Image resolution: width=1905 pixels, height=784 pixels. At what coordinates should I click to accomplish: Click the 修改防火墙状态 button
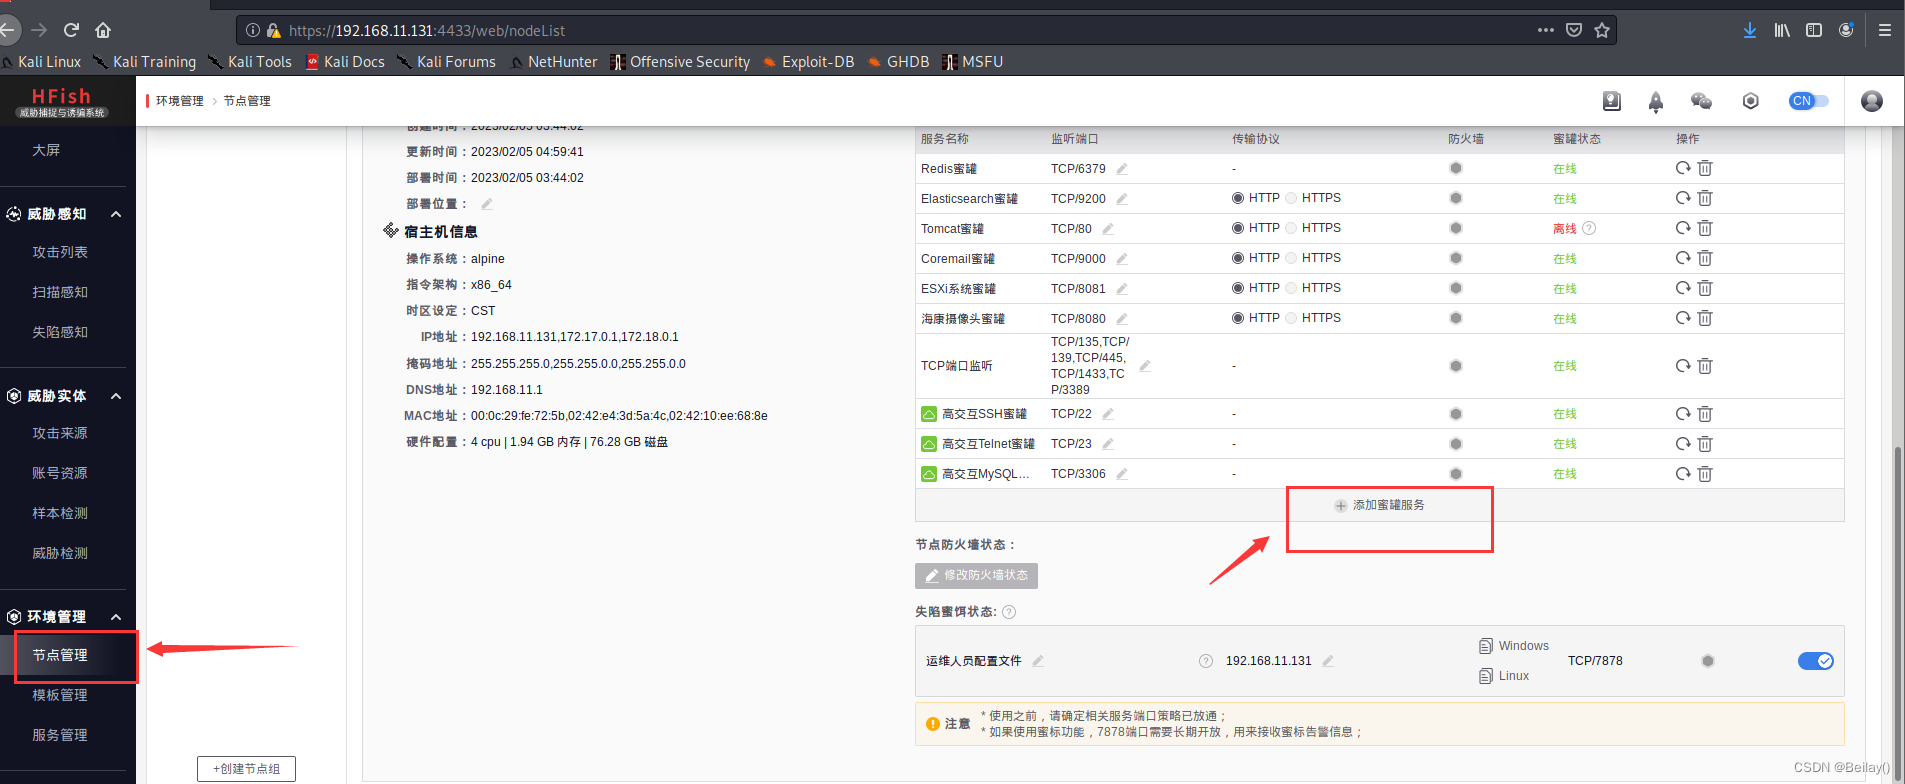coord(976,575)
